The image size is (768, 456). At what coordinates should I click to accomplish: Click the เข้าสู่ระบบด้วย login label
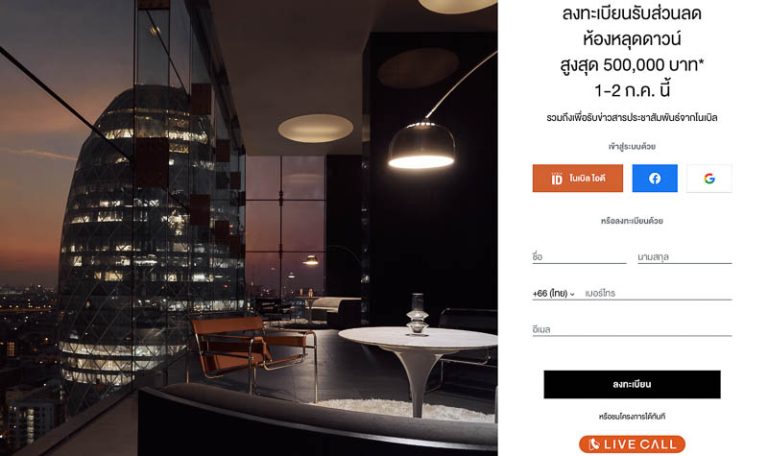632,146
